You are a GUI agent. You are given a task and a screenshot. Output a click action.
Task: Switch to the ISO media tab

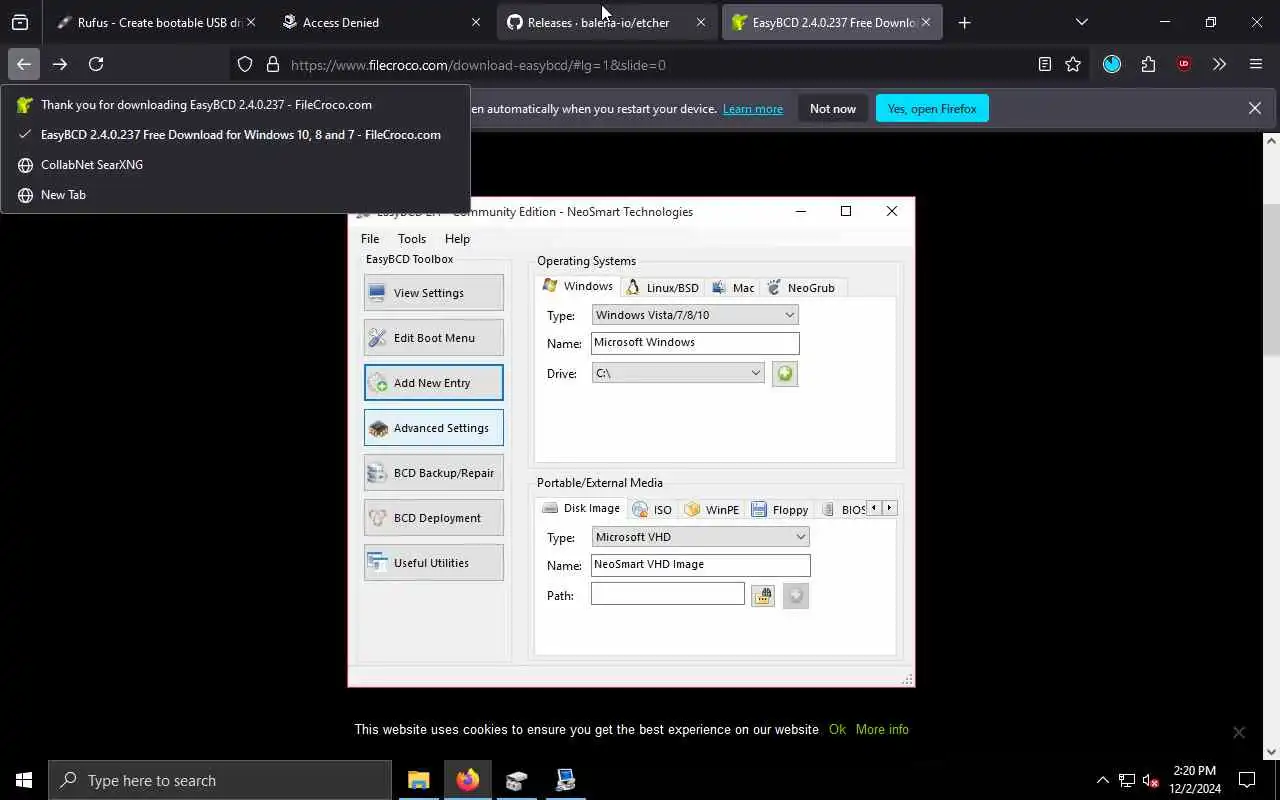pyautogui.click(x=652, y=510)
